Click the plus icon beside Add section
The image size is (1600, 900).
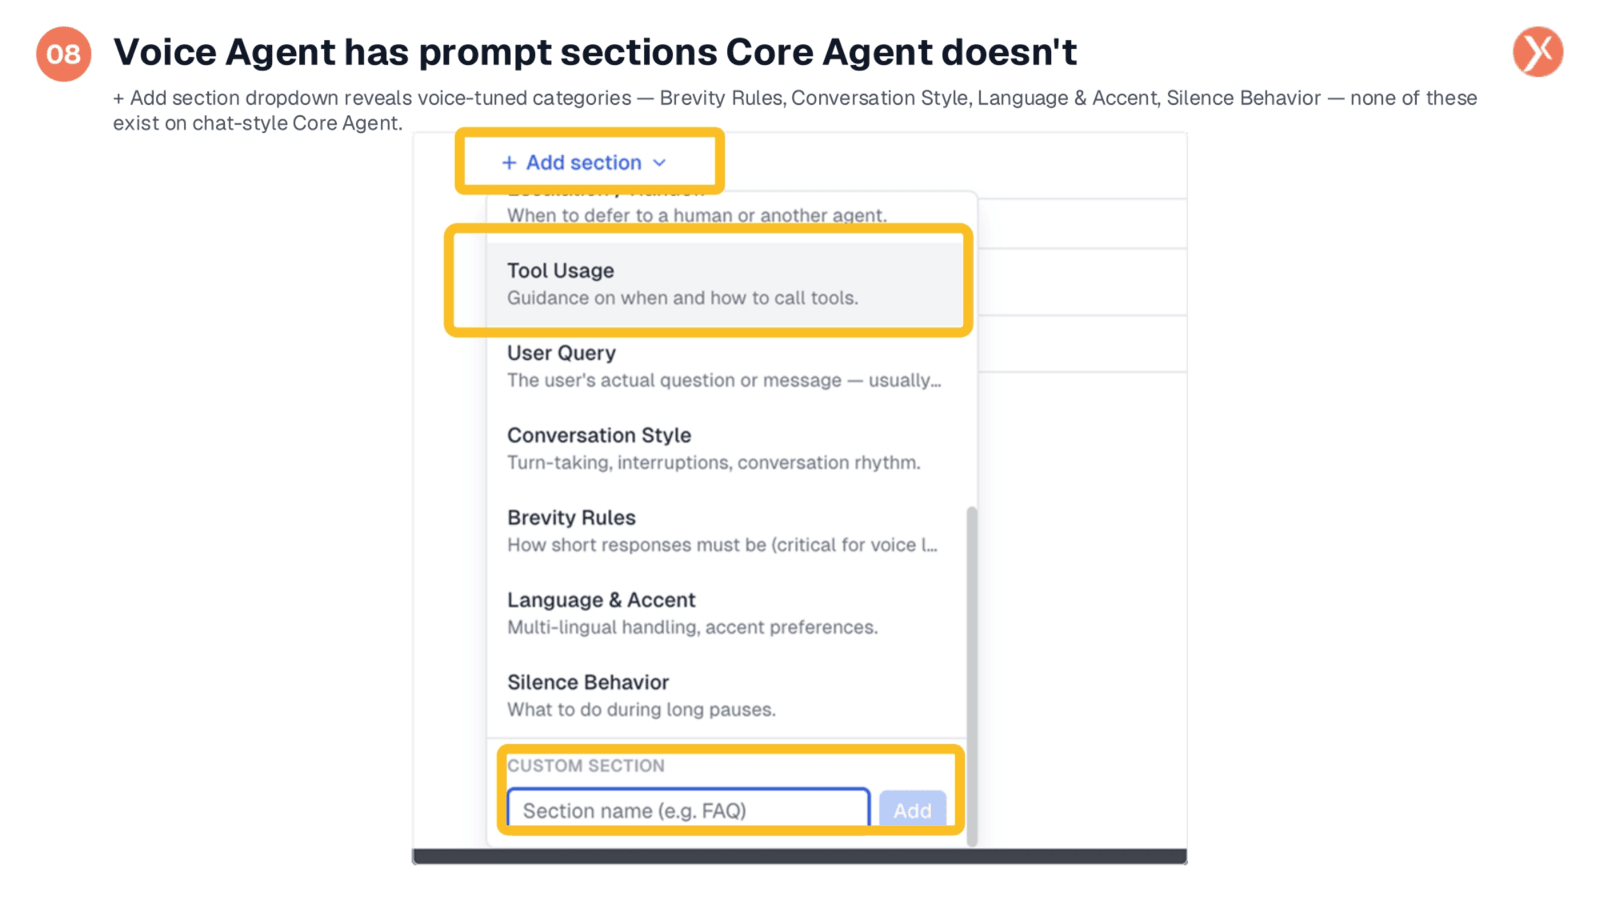coord(509,162)
